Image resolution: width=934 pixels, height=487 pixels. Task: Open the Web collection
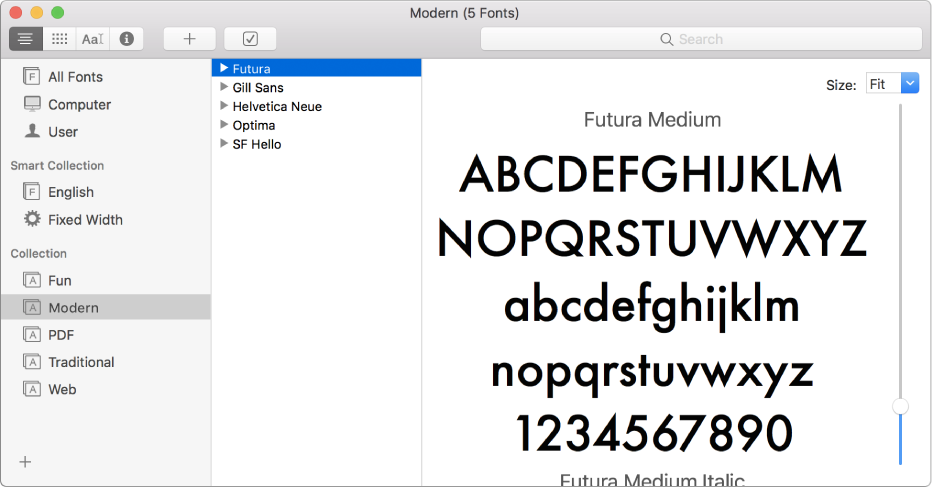click(x=105, y=389)
